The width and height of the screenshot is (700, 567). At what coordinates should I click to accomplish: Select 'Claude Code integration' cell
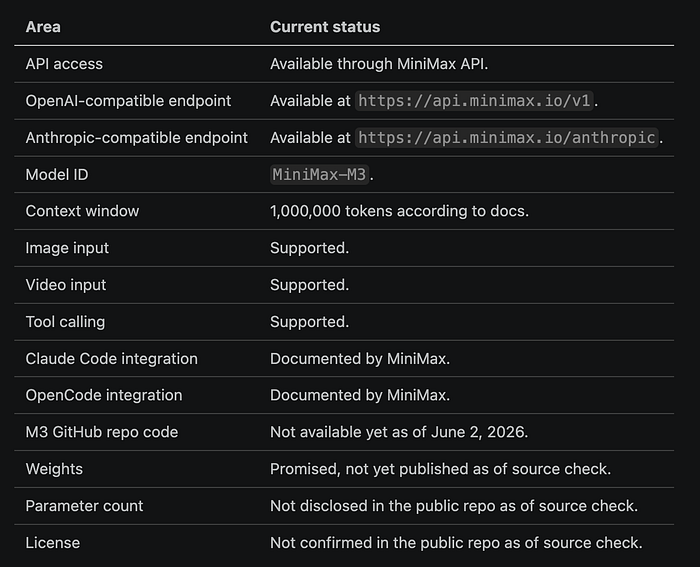pos(111,359)
